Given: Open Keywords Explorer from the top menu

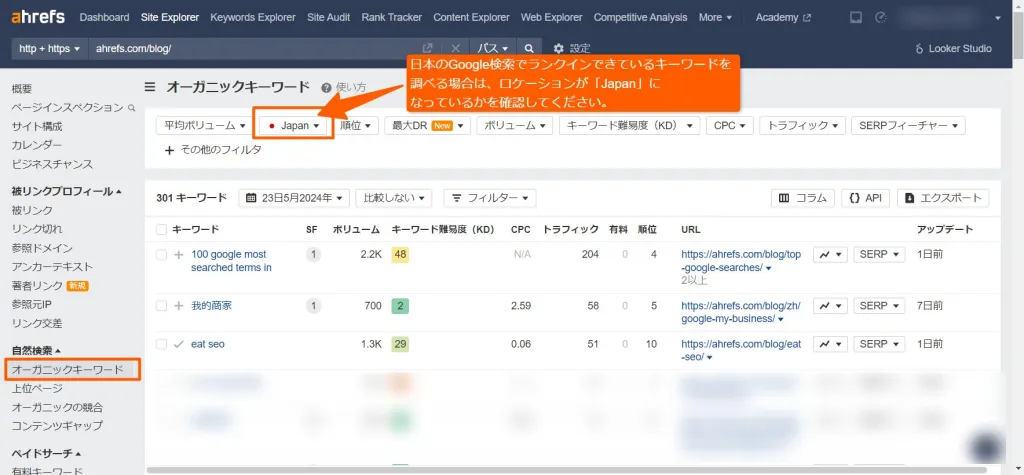Looking at the screenshot, I should pyautogui.click(x=253, y=18).
